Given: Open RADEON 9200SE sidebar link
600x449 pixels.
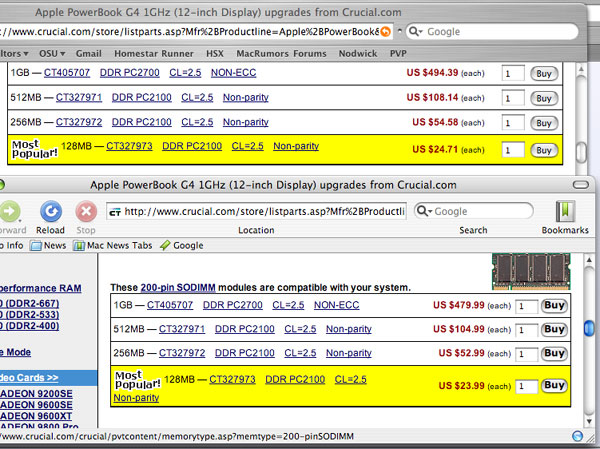Looking at the screenshot, I should point(36,393).
